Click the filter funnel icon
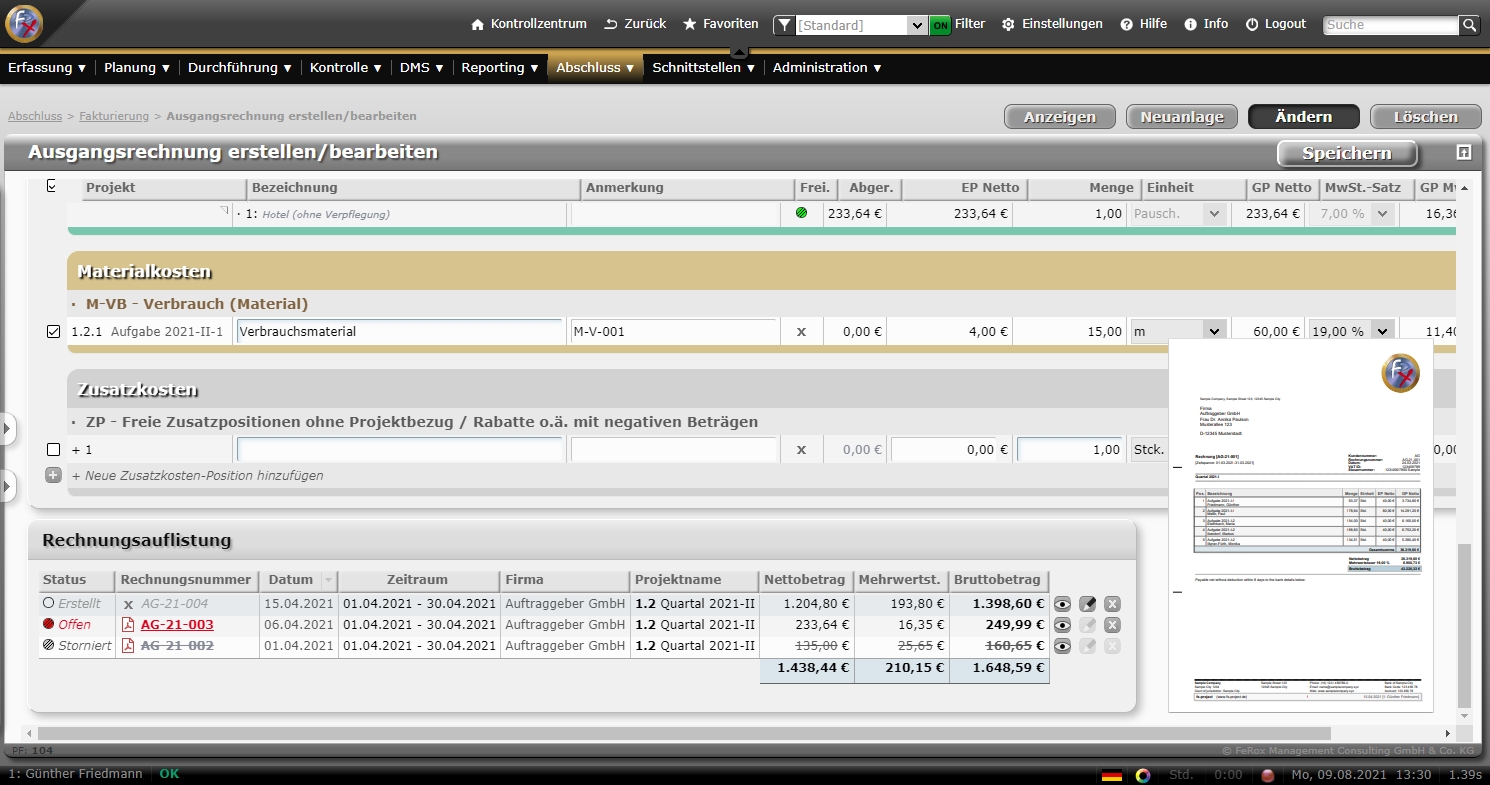This screenshot has height=785, width=1490. (x=785, y=25)
